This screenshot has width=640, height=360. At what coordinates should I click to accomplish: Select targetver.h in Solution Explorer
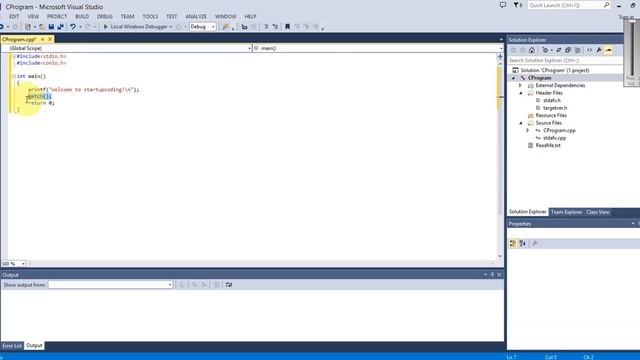click(x=555, y=108)
